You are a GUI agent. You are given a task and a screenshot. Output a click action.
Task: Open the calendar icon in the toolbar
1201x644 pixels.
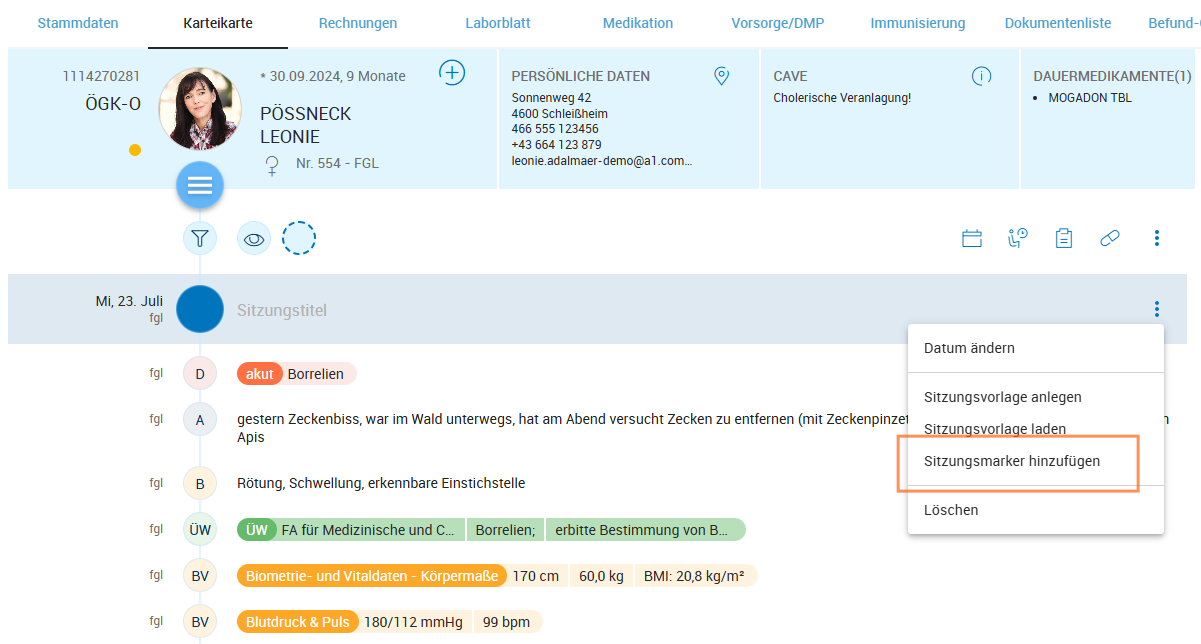coord(971,238)
